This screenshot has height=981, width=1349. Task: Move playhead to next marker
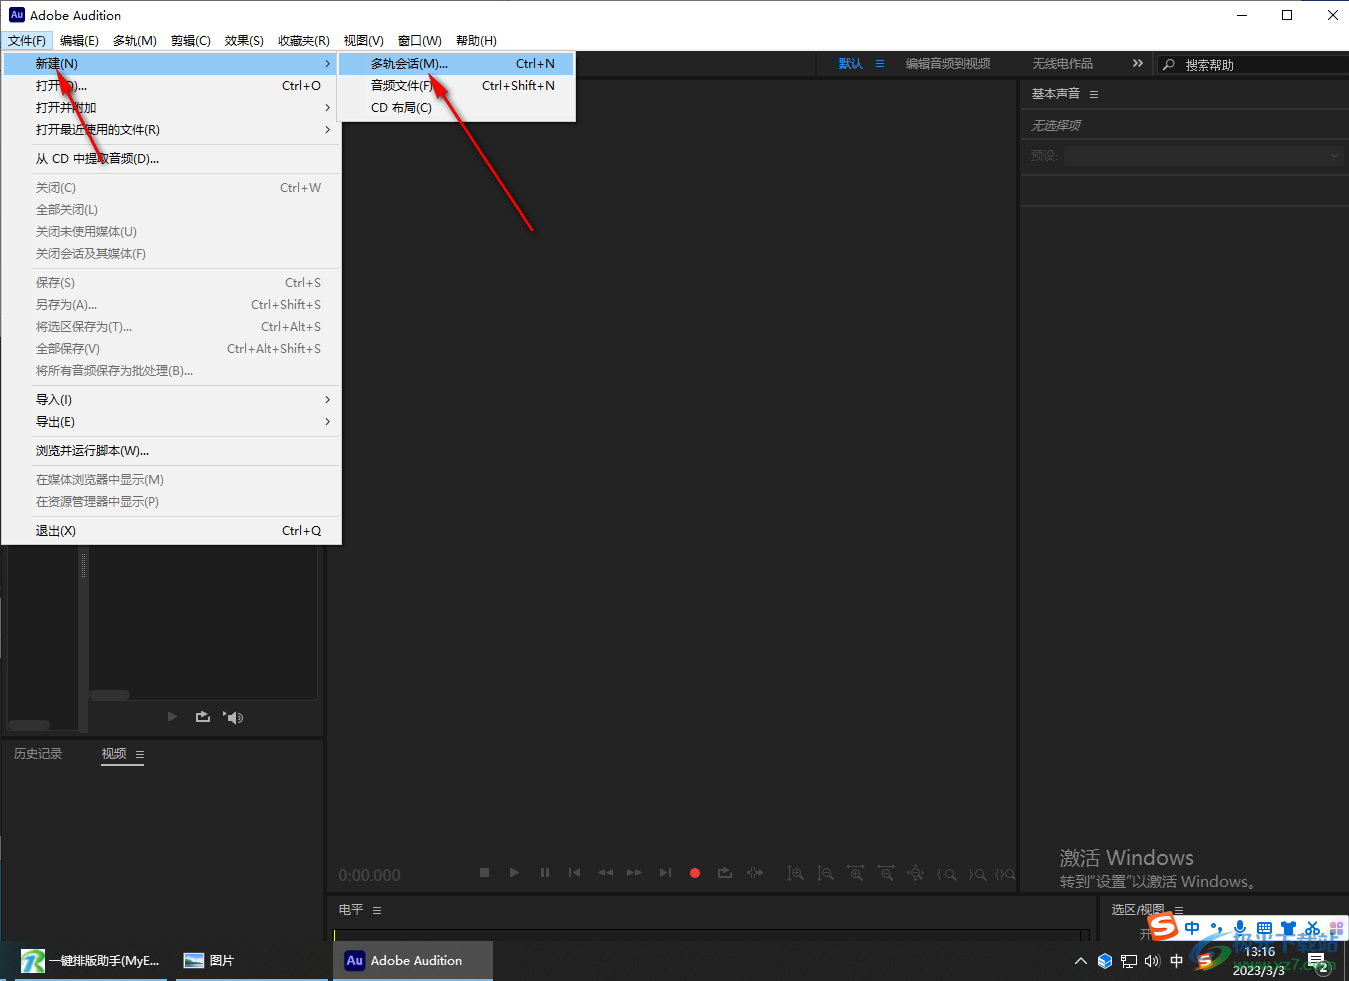[x=665, y=873]
